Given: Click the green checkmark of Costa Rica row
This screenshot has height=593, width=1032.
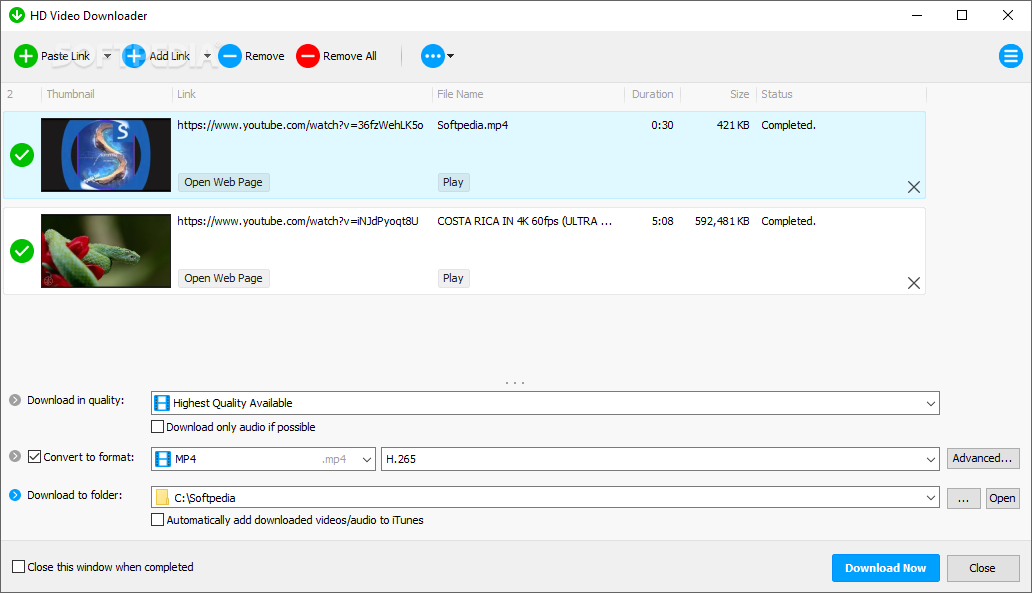Looking at the screenshot, I should click(22, 251).
